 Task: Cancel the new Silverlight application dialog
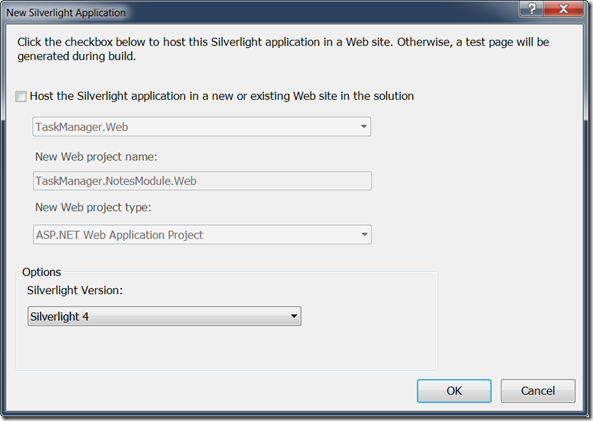tap(538, 391)
